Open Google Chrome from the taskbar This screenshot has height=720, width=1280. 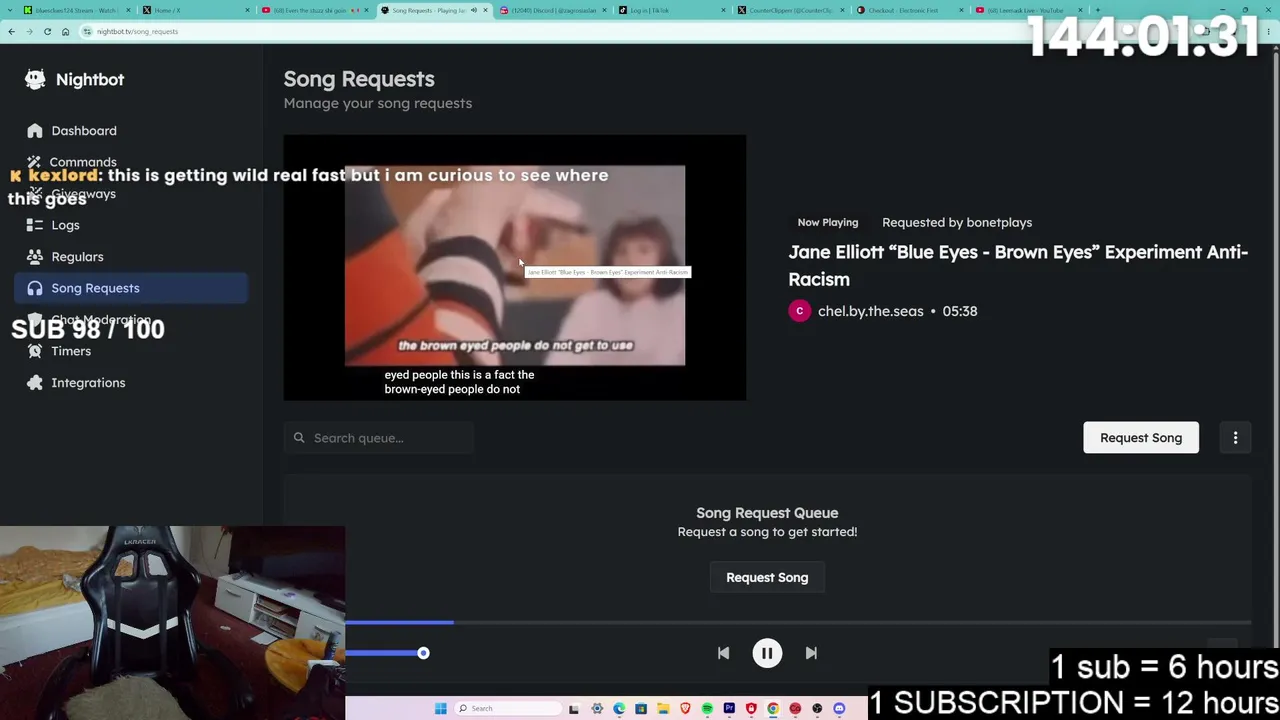773,709
